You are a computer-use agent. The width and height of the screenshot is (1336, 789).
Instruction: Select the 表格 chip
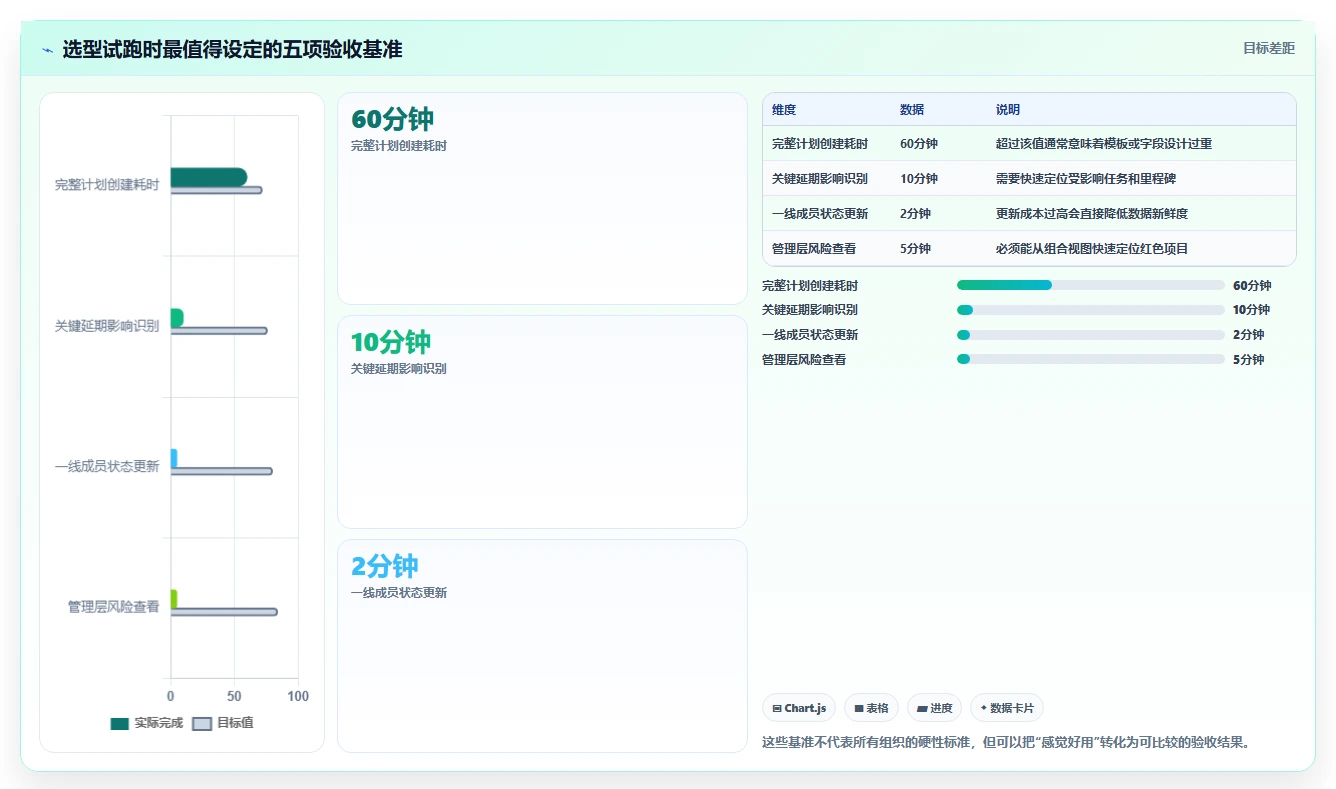pyautogui.click(x=871, y=708)
